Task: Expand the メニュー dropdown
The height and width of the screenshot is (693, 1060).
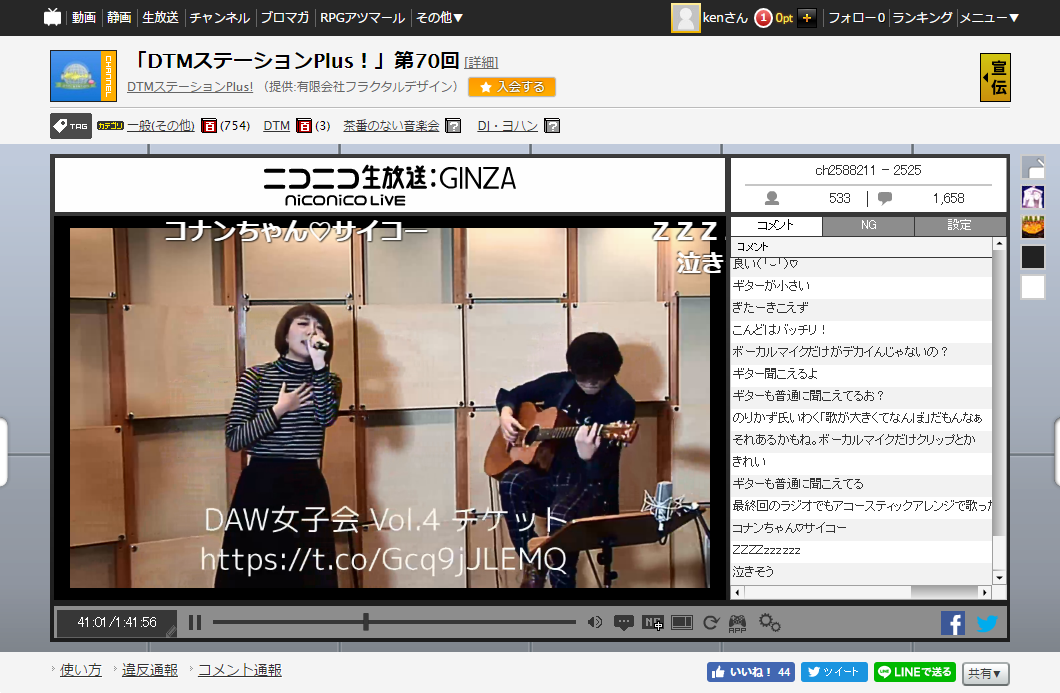Action: click(x=990, y=18)
